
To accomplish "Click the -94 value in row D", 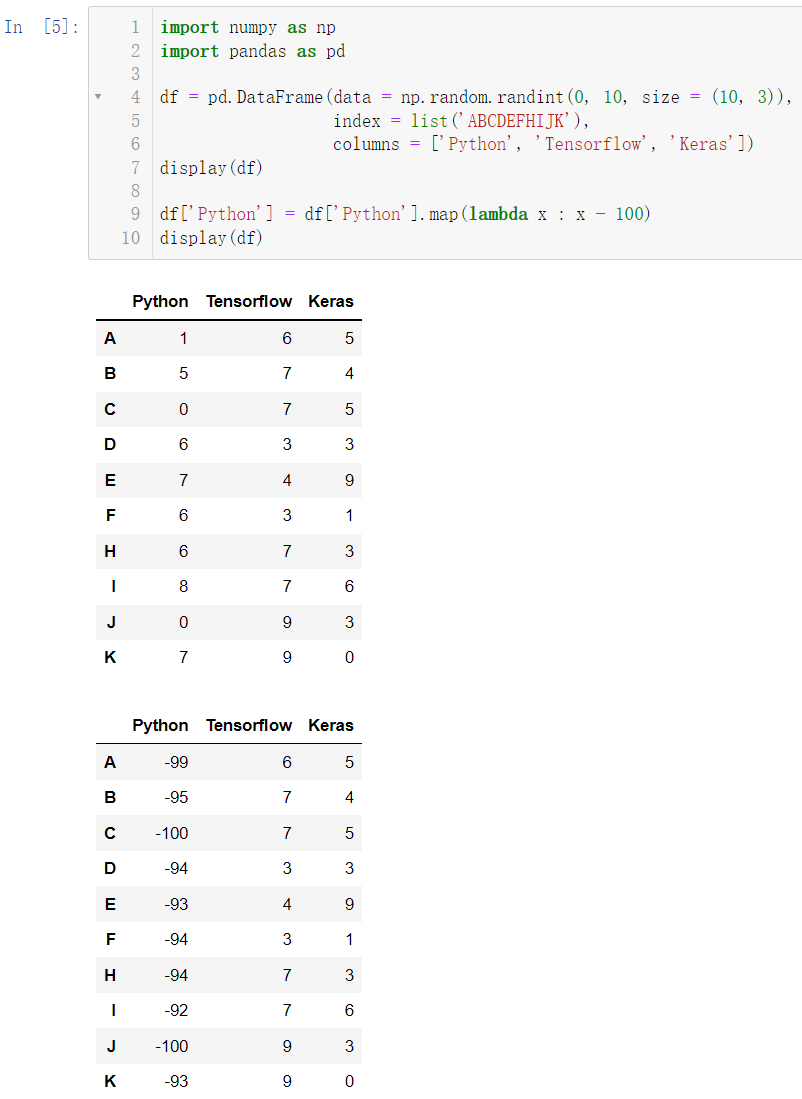I will click(x=176, y=868).
